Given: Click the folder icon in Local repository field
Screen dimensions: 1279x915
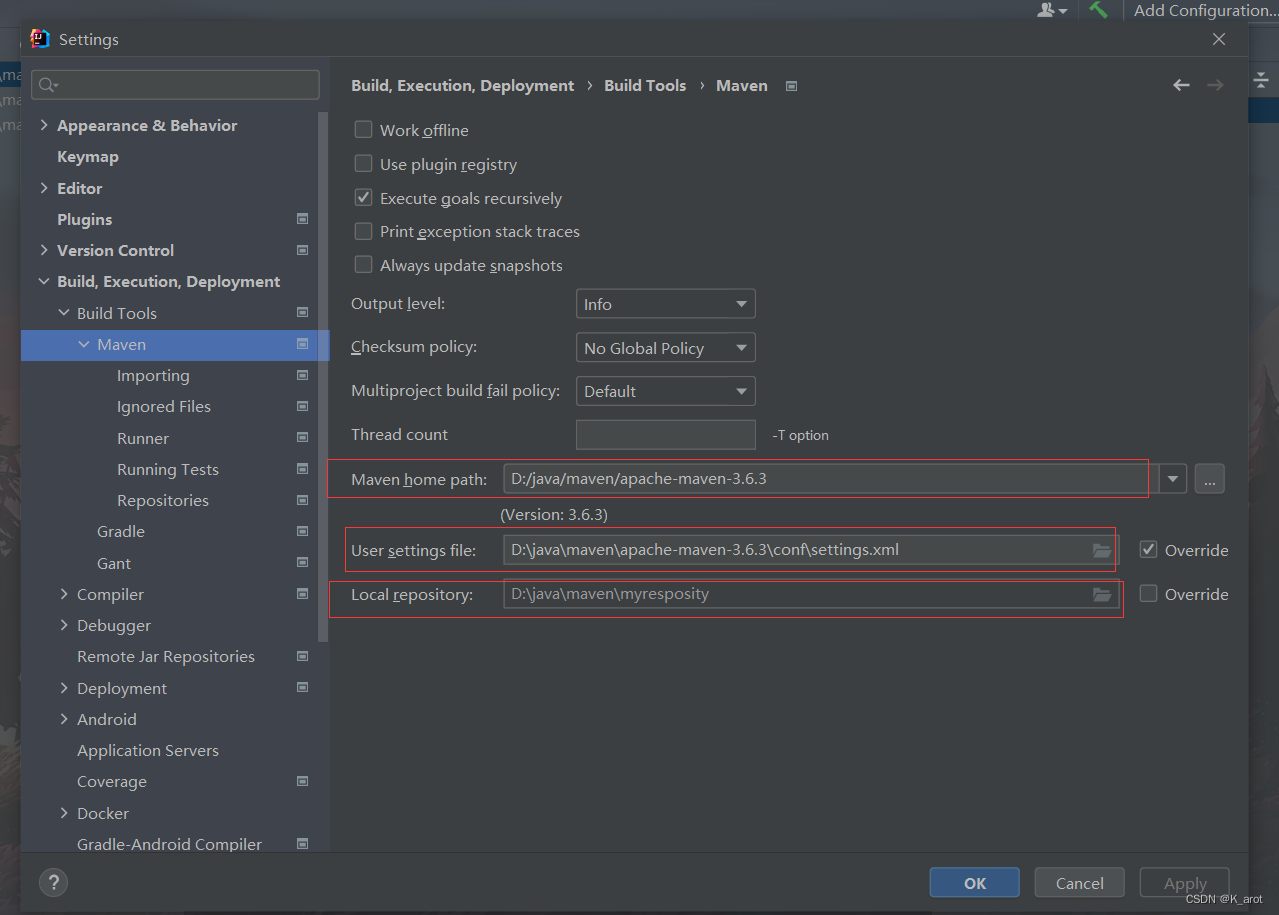Looking at the screenshot, I should tap(1102, 594).
